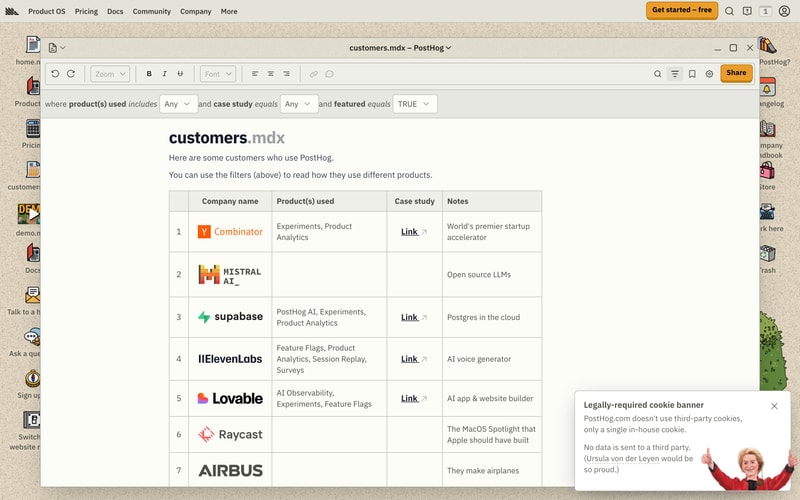Image resolution: width=800 pixels, height=500 pixels.
Task: Open supabase case study Link
Action: tap(414, 317)
